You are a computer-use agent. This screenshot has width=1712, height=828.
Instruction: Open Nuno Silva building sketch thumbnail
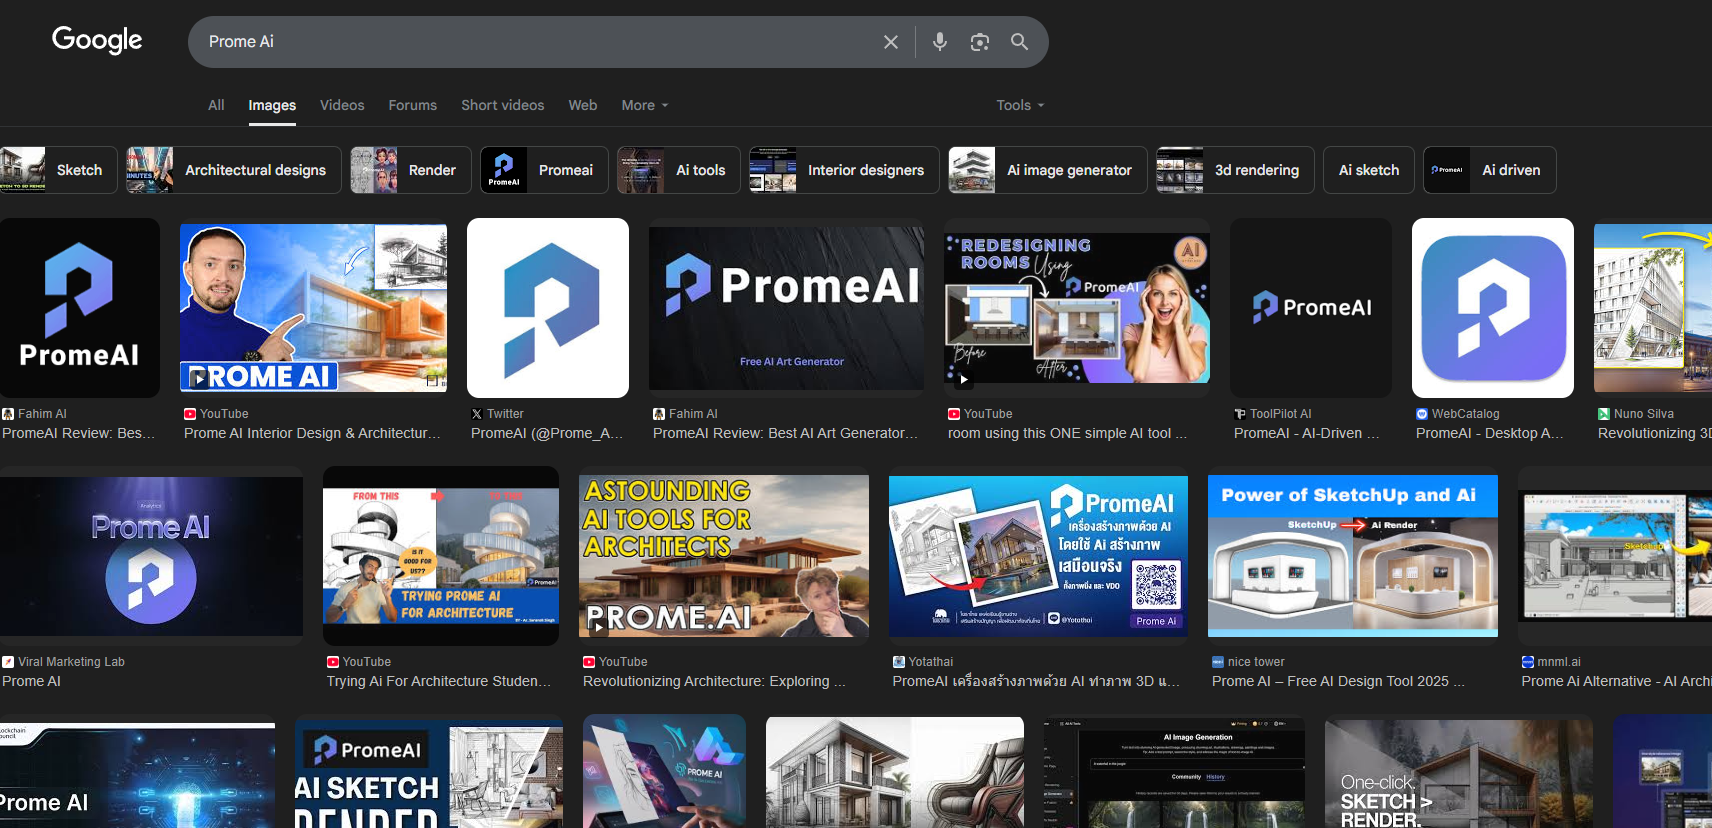[x=1653, y=308]
